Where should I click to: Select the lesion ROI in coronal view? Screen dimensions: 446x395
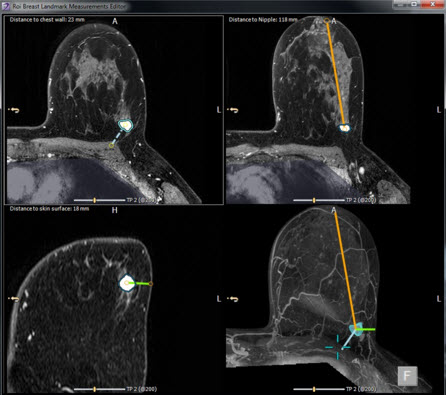tap(127, 283)
